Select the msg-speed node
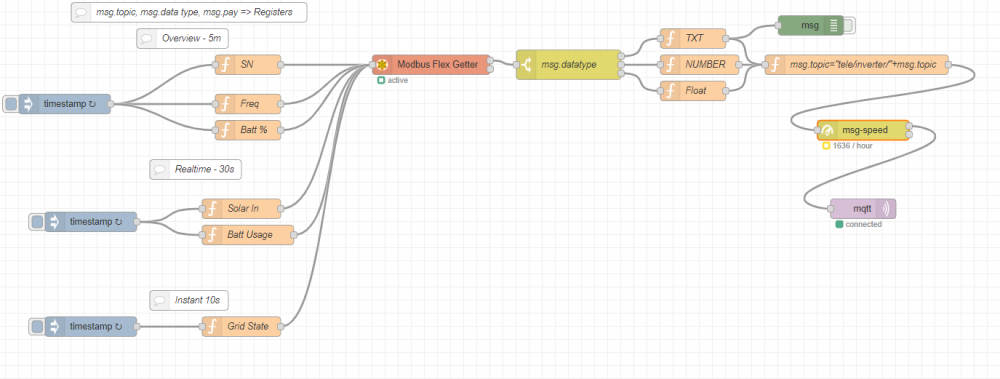The width and height of the screenshot is (1000, 379). (x=865, y=130)
